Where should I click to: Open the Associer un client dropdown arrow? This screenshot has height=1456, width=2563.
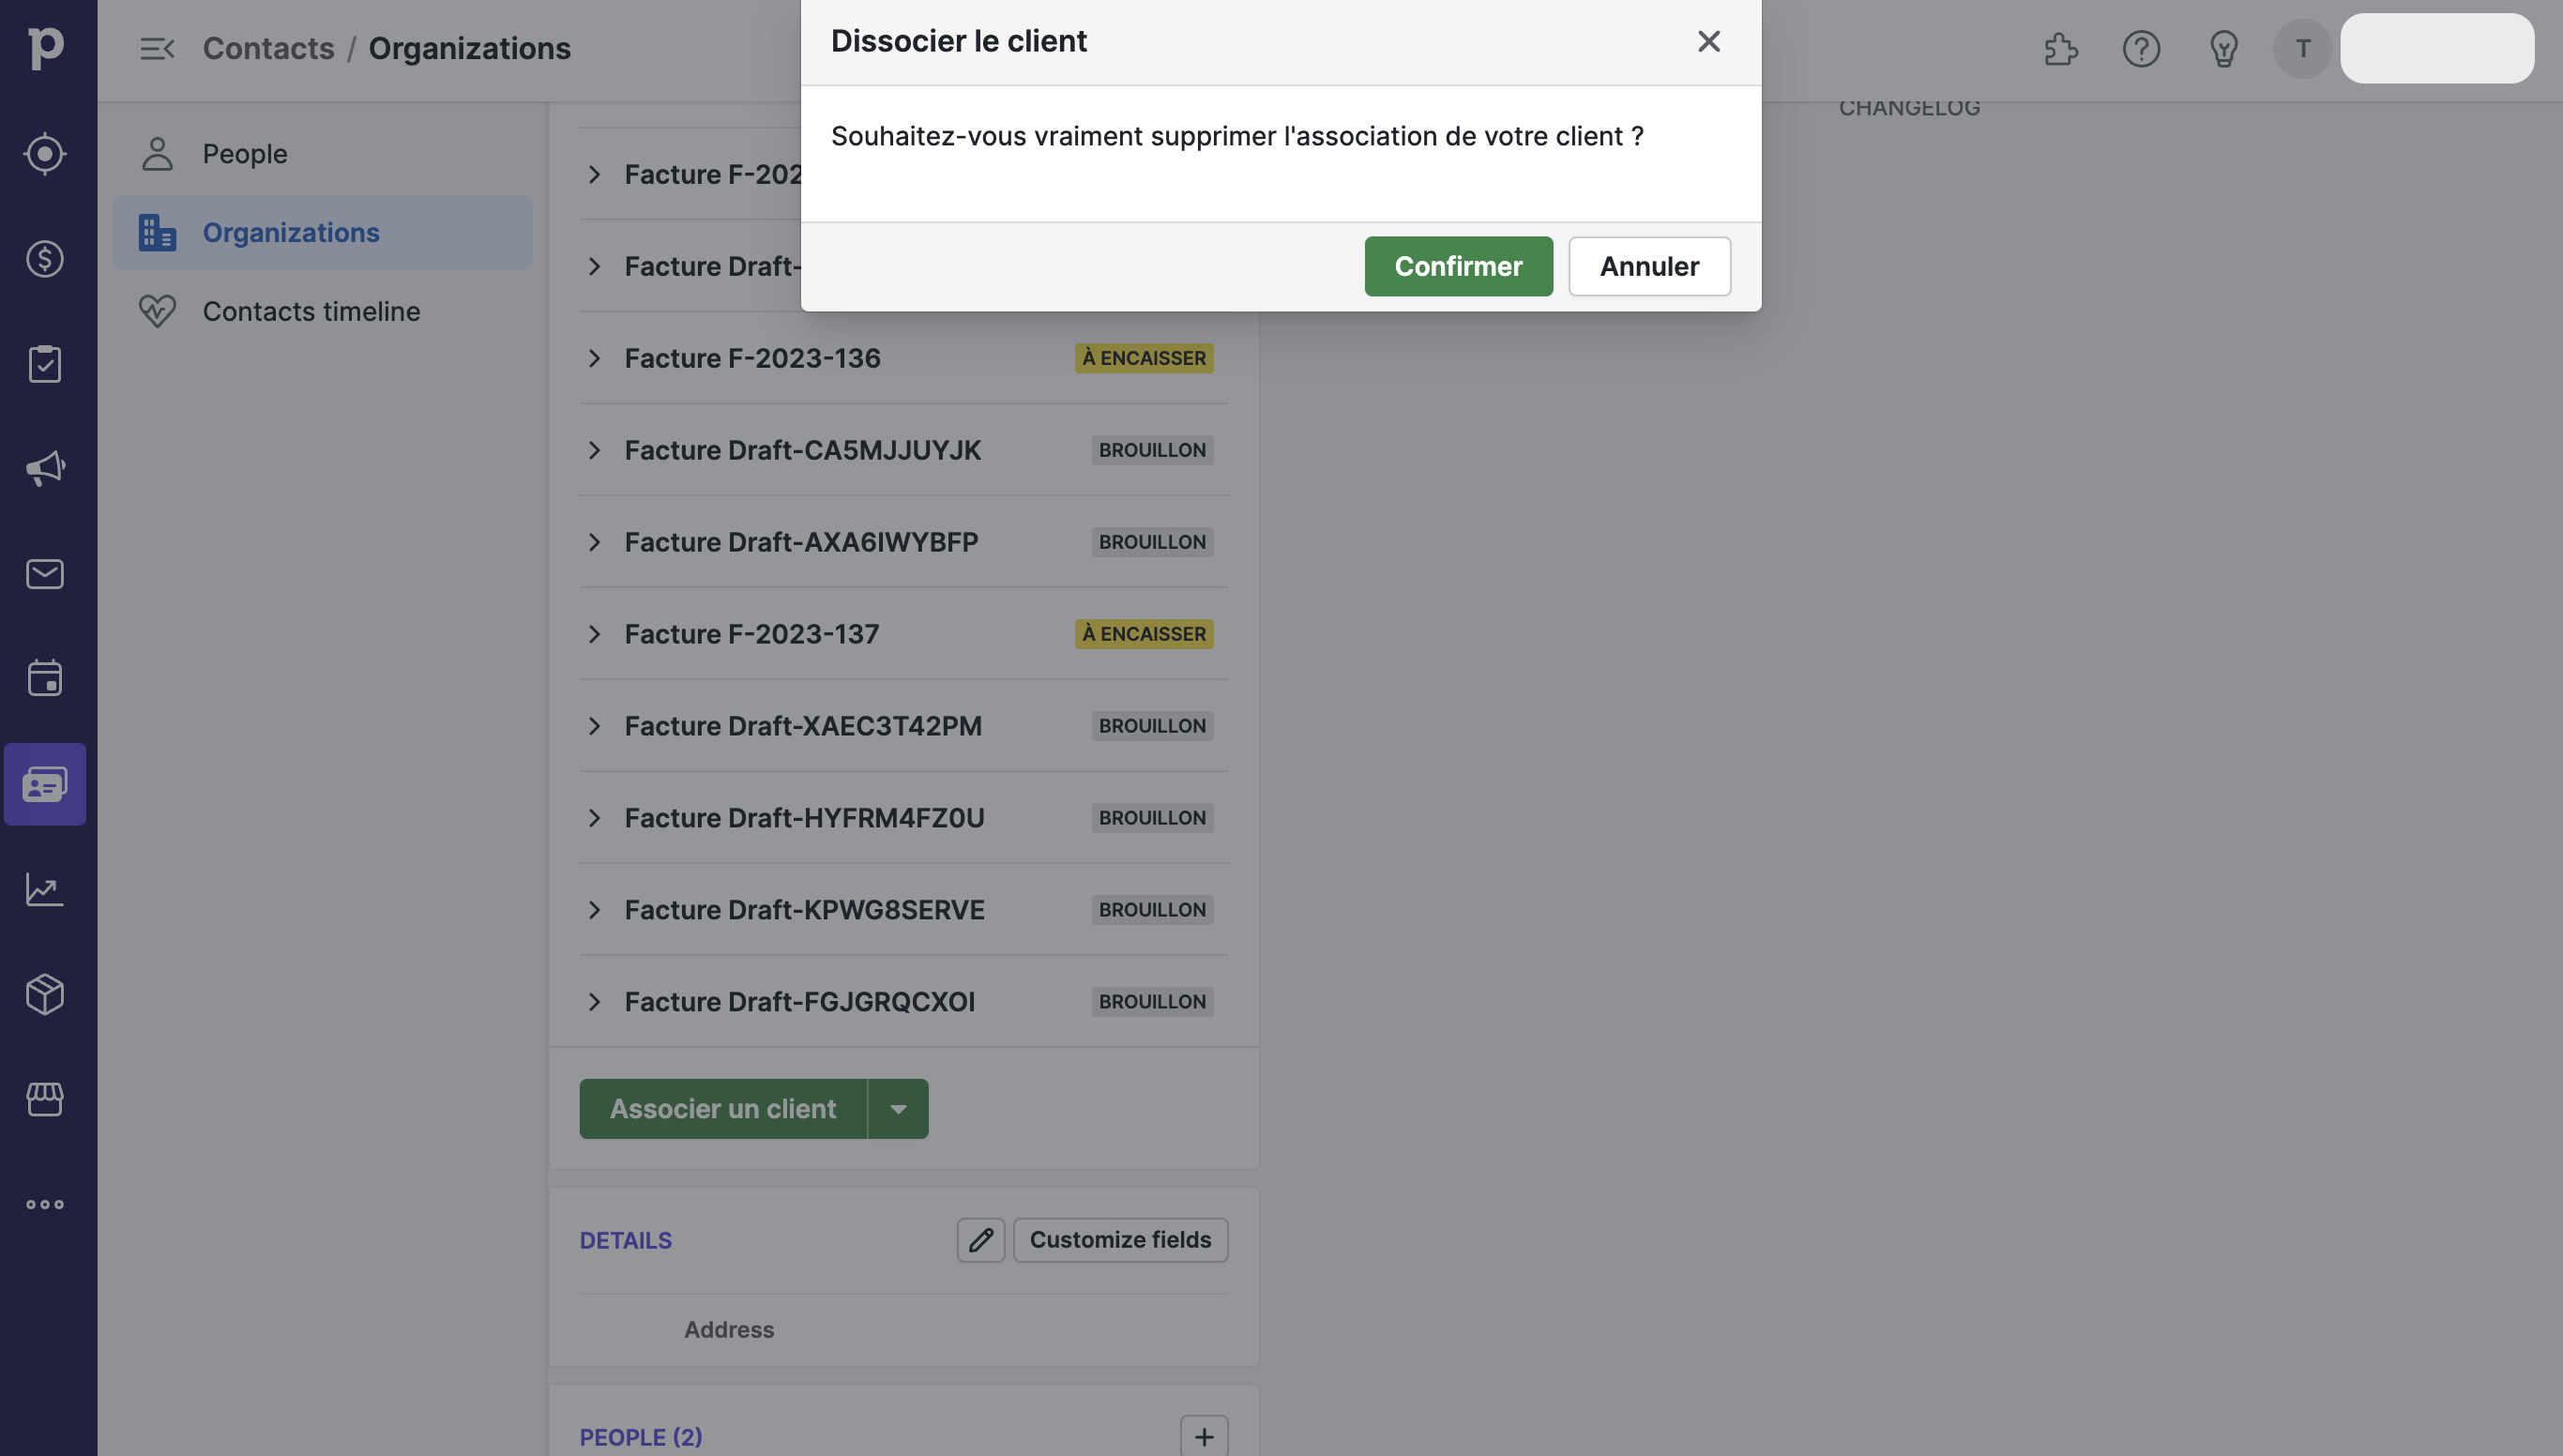(898, 1109)
